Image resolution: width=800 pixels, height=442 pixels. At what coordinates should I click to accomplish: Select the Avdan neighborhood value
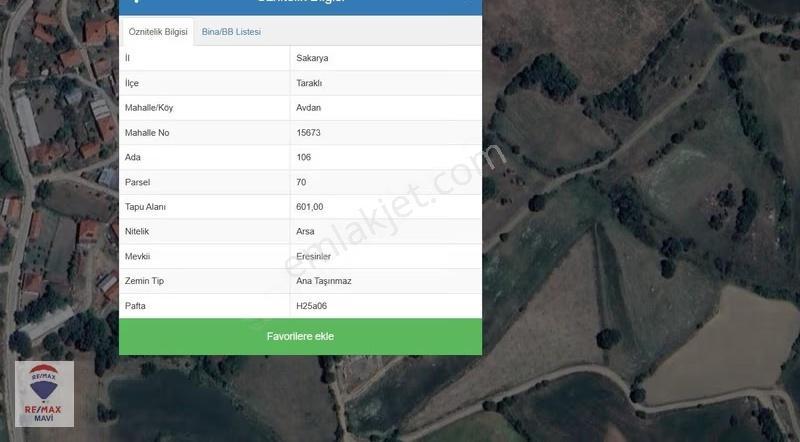tap(309, 108)
